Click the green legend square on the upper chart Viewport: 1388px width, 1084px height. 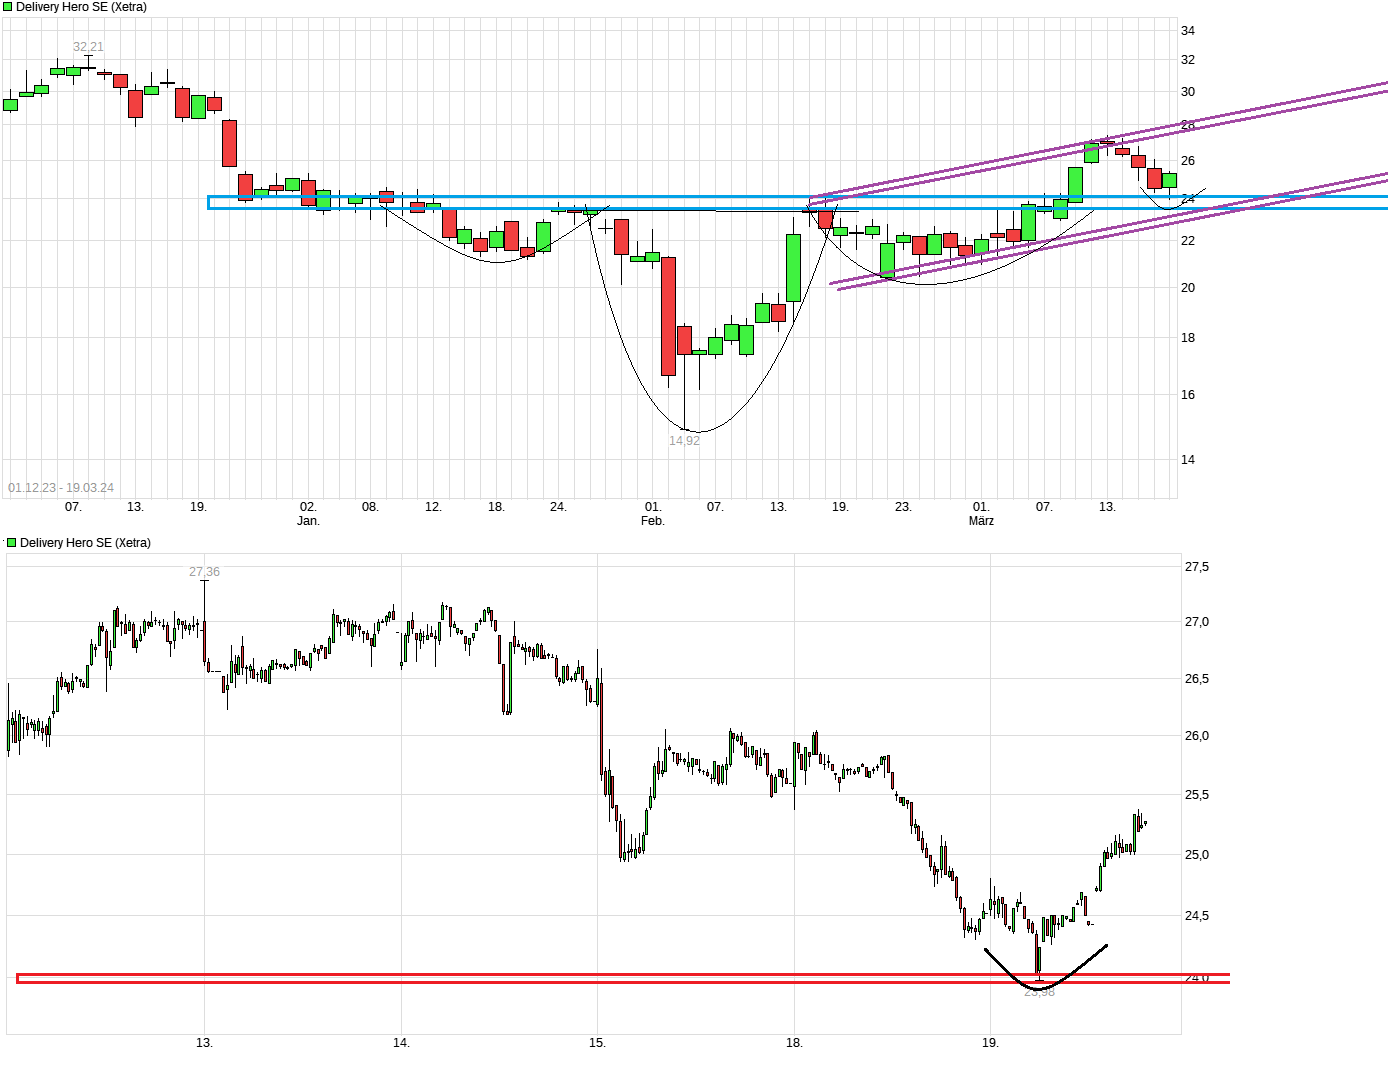8,6
